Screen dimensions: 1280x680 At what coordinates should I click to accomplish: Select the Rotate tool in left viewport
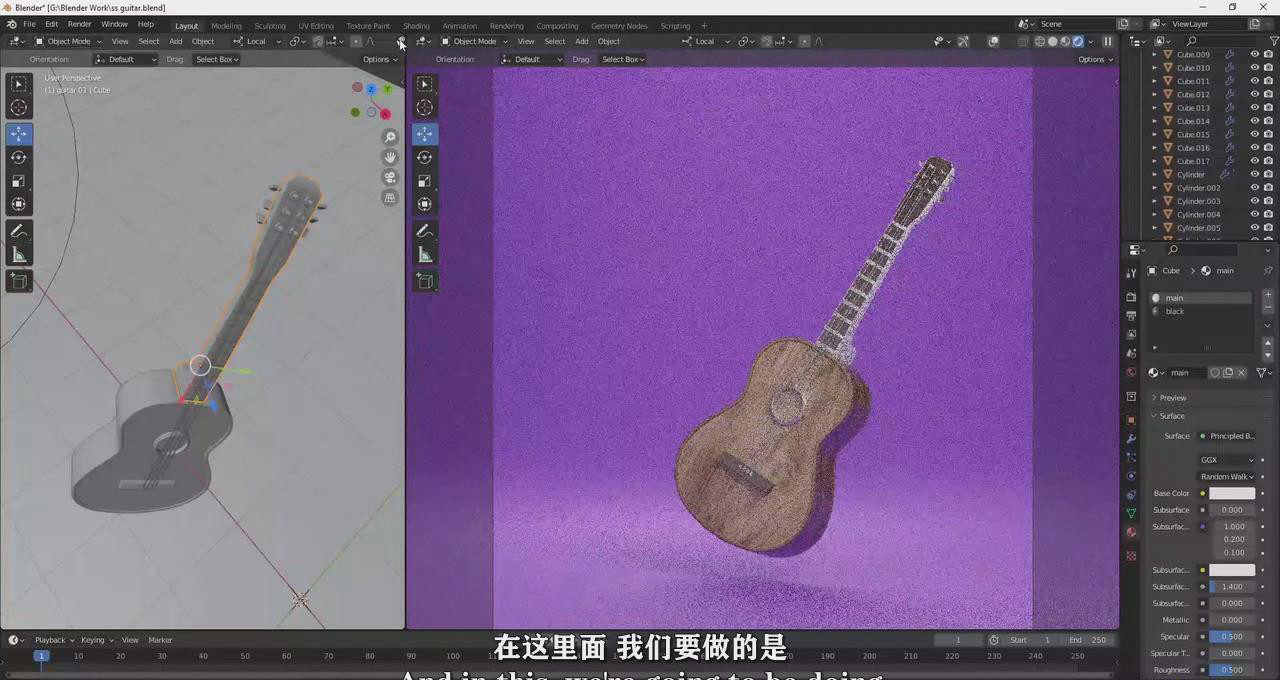(19, 157)
